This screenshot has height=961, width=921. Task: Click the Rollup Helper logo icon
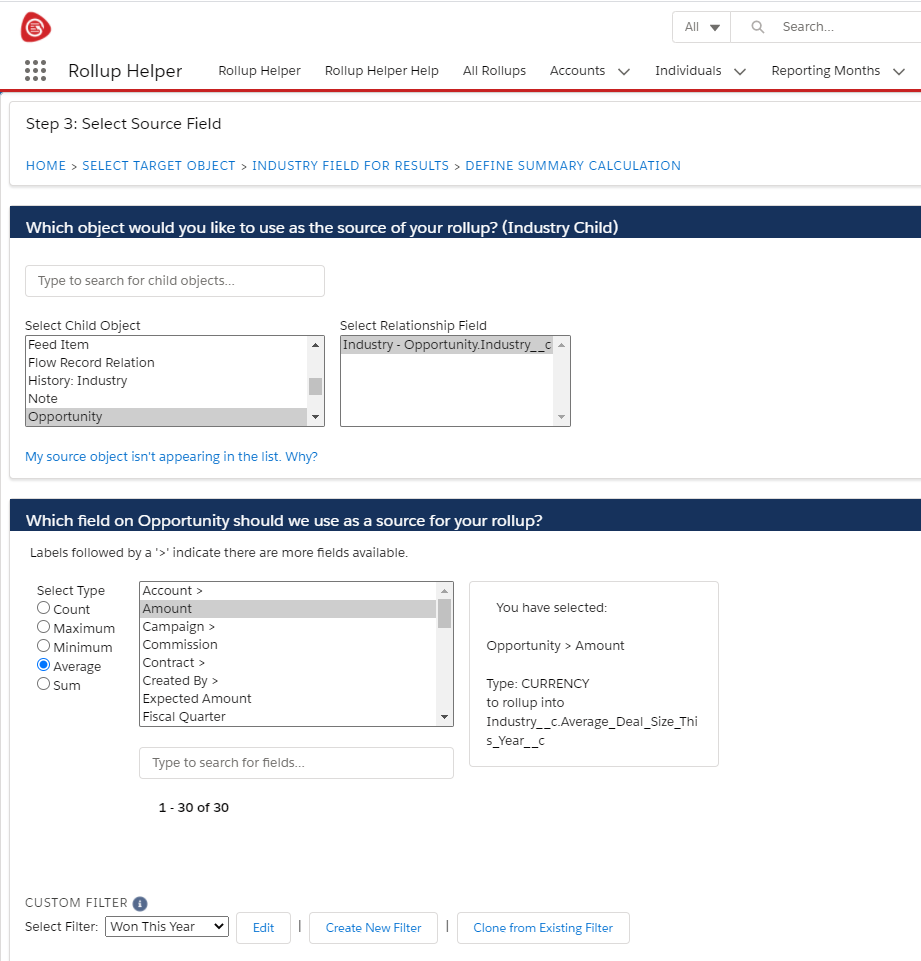[x=35, y=27]
